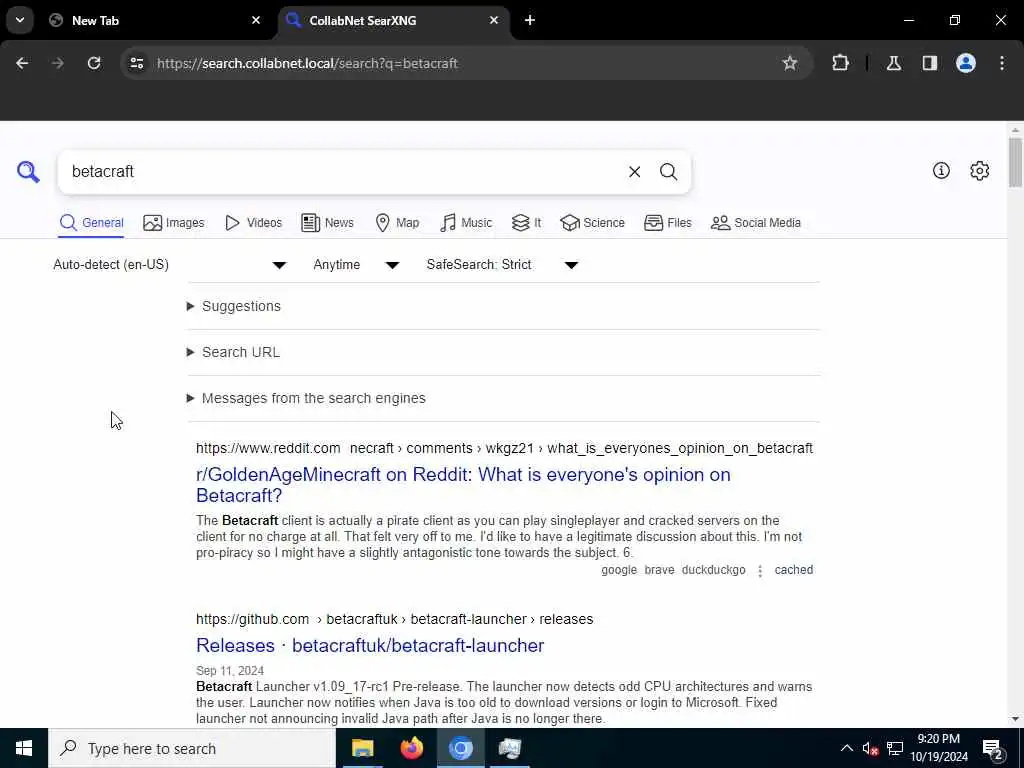This screenshot has width=1024, height=768.
Task: Switch to the Files category
Action: [667, 223]
